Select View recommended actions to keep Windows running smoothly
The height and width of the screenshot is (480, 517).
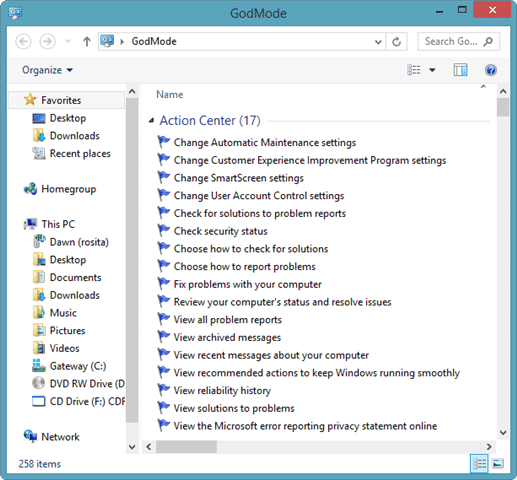click(x=317, y=373)
